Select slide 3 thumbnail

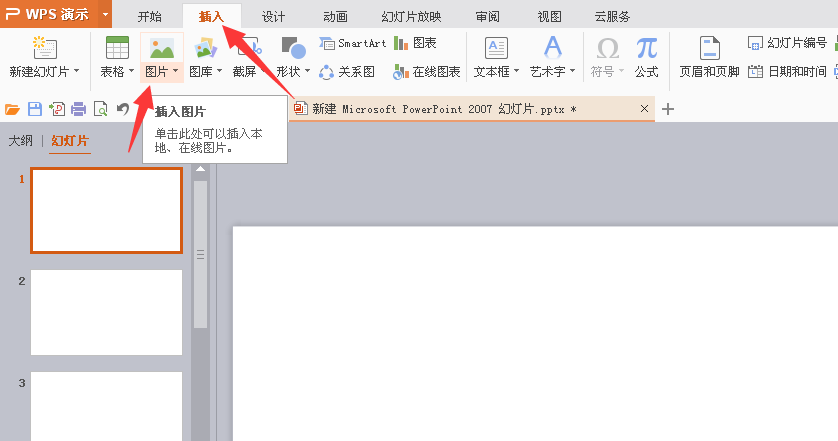point(106,406)
